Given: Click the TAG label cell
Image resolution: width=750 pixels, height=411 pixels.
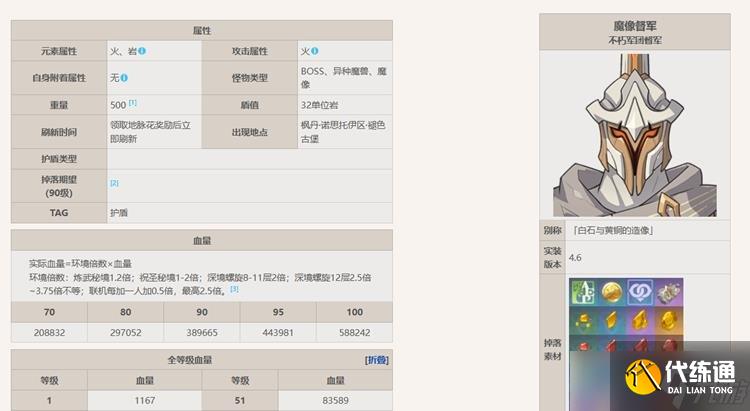Looking at the screenshot, I should 59,213.
